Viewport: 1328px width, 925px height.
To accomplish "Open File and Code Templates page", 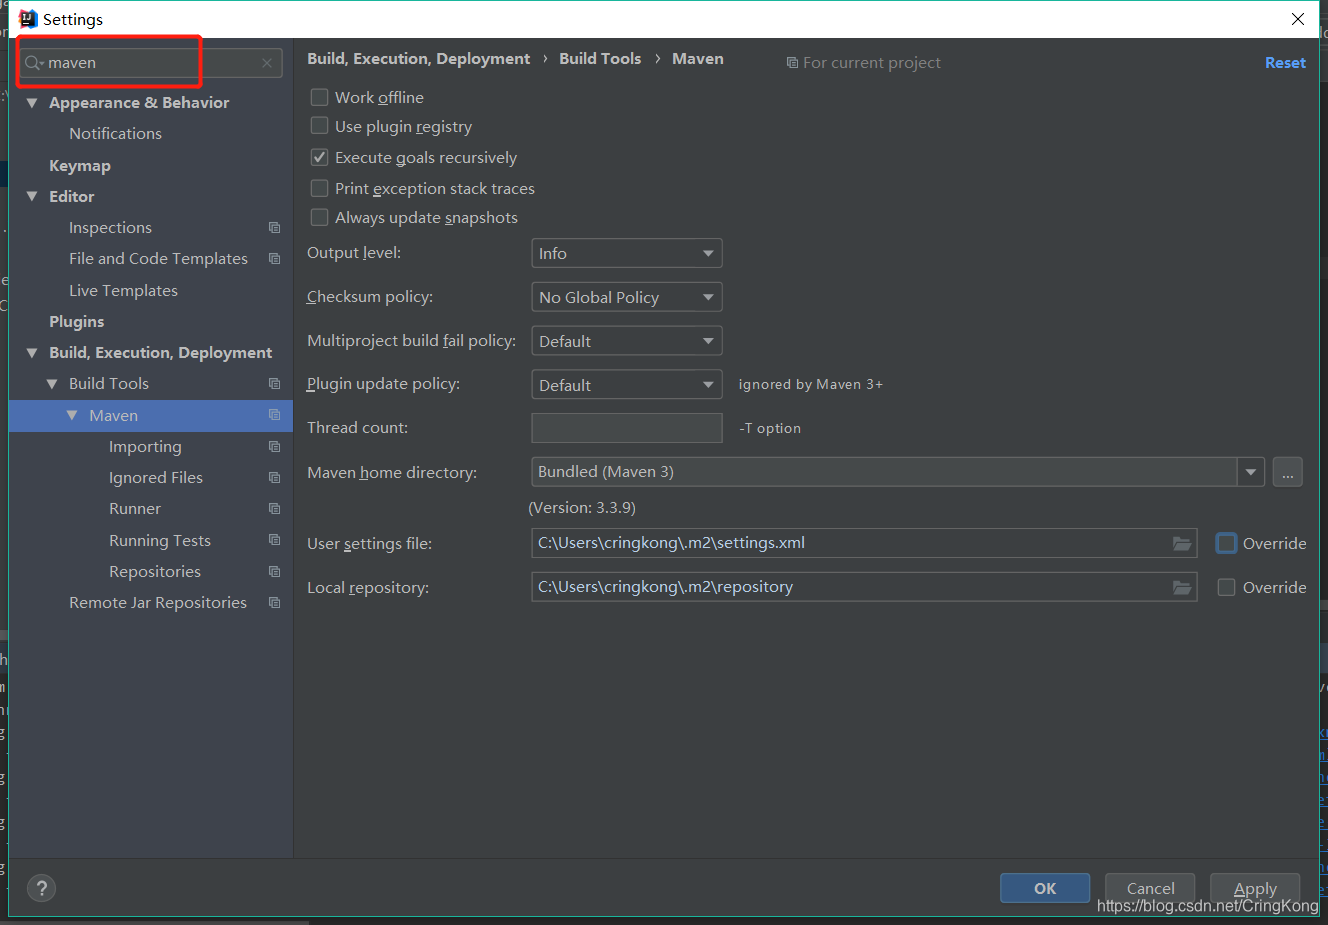I will (158, 259).
